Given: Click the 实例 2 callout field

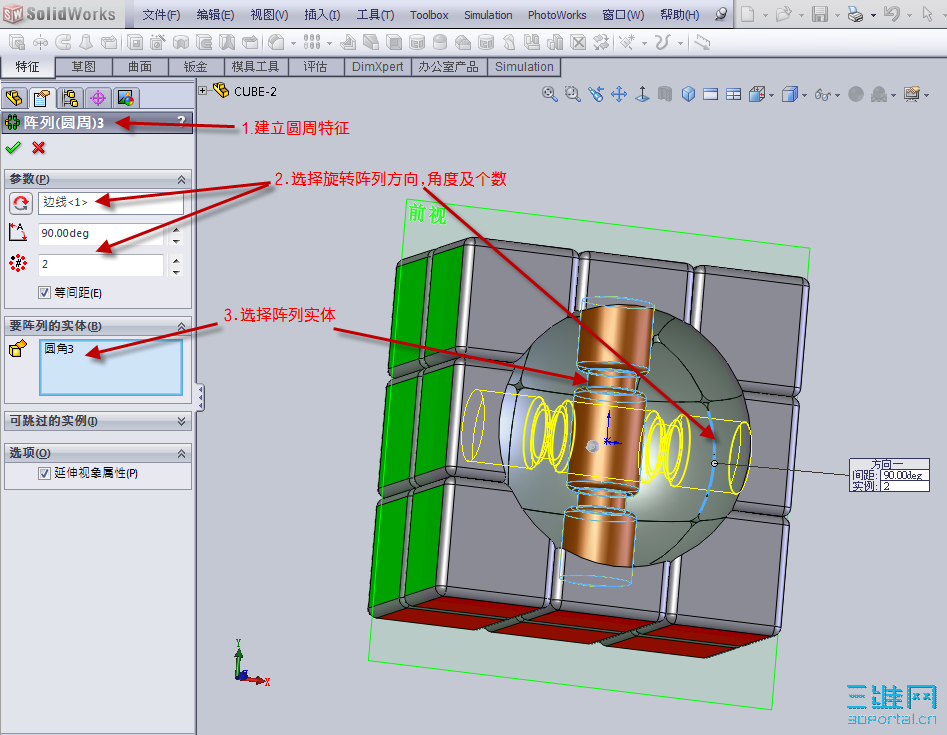Looking at the screenshot, I should pyautogui.click(x=904, y=486).
